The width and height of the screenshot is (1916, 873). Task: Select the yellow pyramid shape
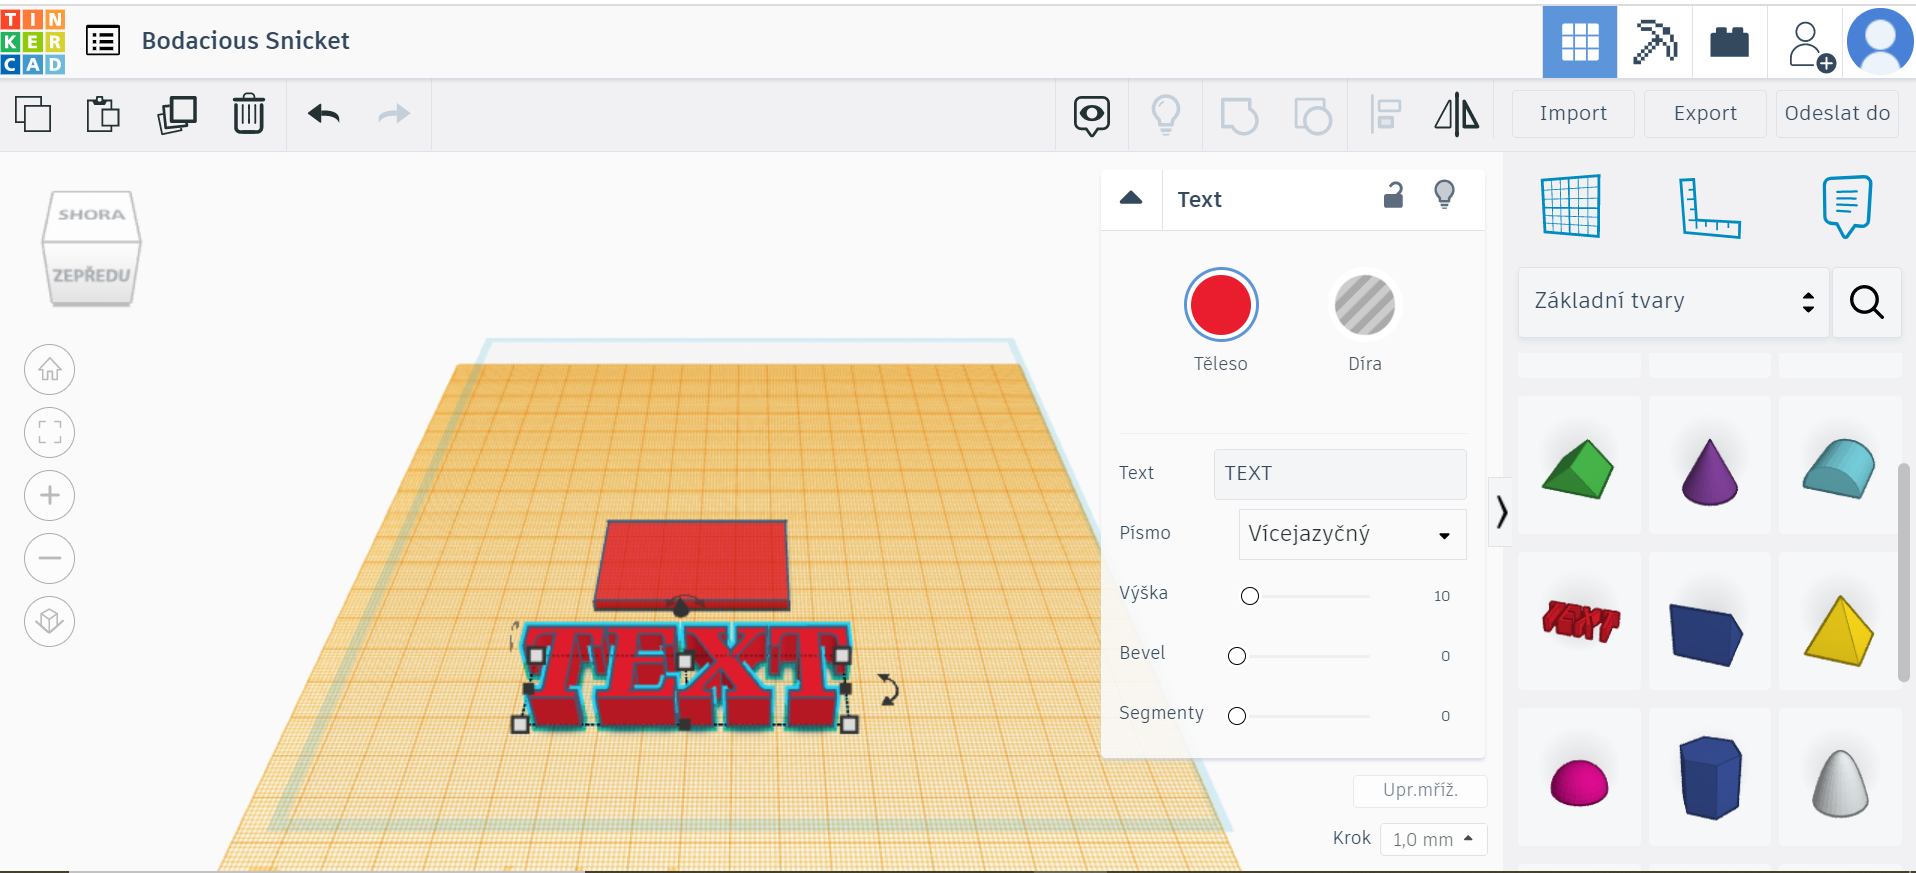click(1840, 630)
